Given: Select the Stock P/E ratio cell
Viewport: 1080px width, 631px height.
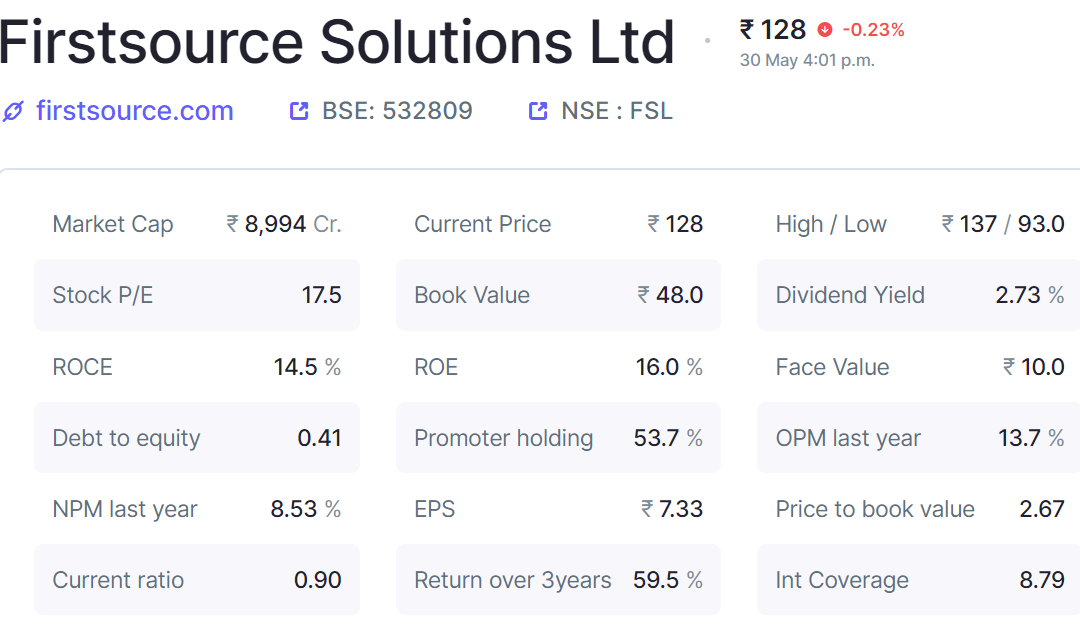Looking at the screenshot, I should tap(197, 295).
